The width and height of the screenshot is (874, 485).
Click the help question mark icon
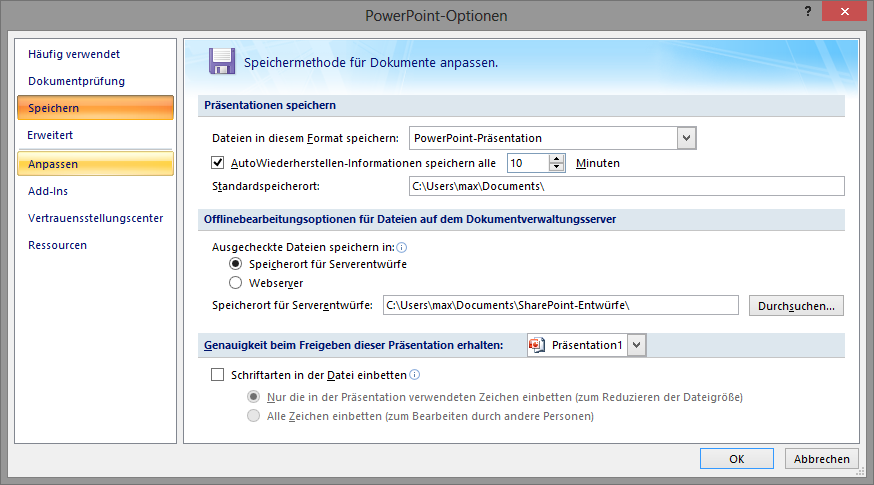tap(808, 11)
